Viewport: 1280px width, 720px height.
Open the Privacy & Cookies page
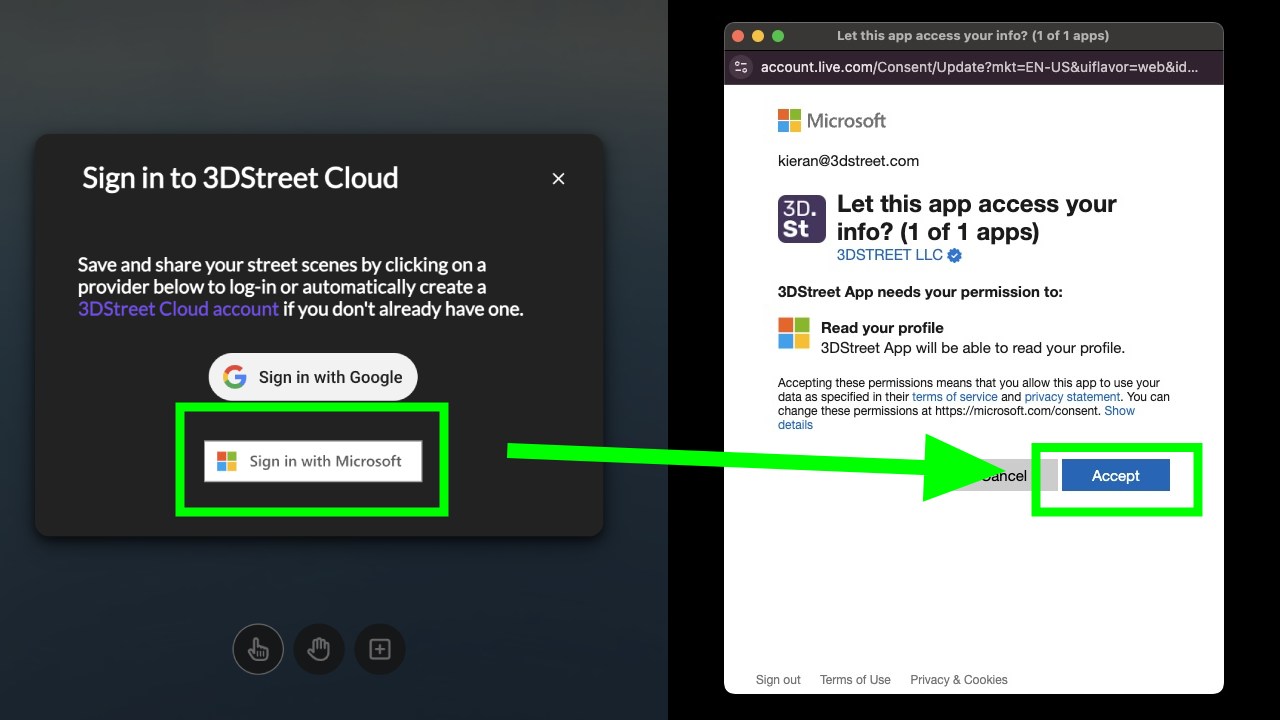coord(958,679)
